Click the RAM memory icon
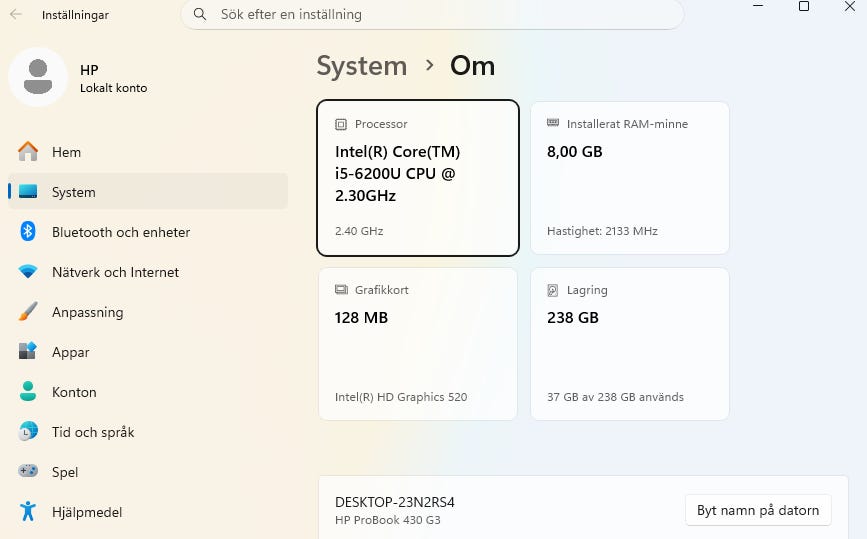Image resolution: width=867 pixels, height=539 pixels. click(x=553, y=123)
